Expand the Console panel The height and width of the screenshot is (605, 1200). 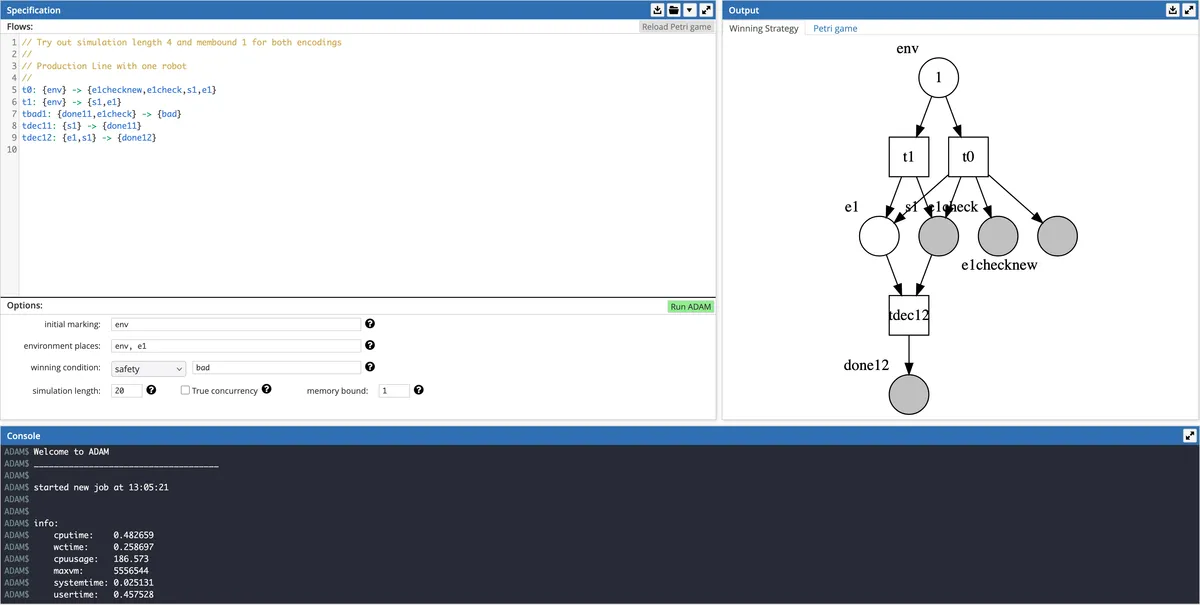1188,435
